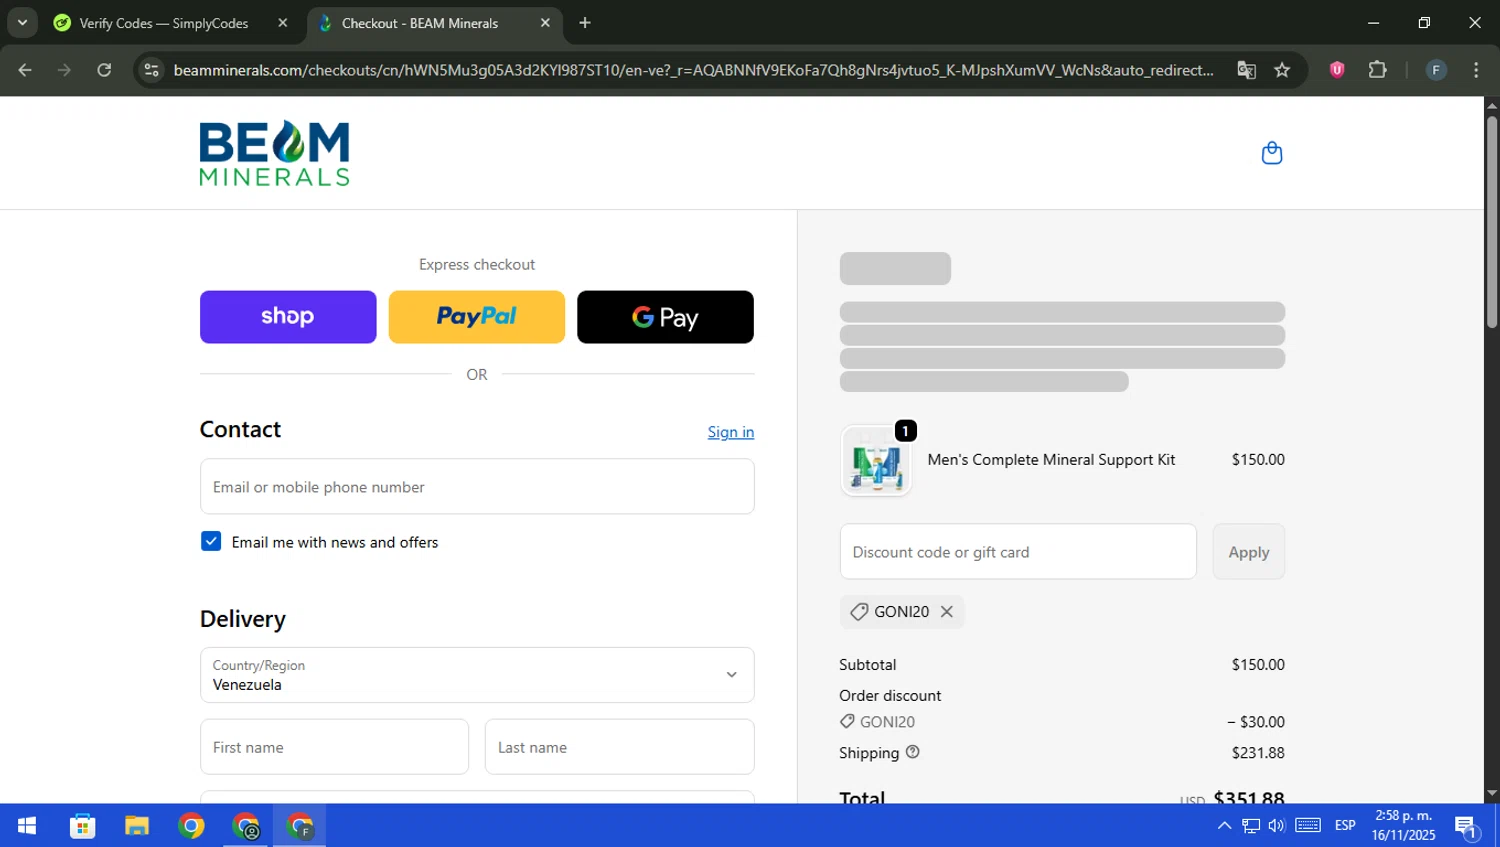Click the – $30.00 order discount amount
1500x847 pixels.
(x=1256, y=722)
